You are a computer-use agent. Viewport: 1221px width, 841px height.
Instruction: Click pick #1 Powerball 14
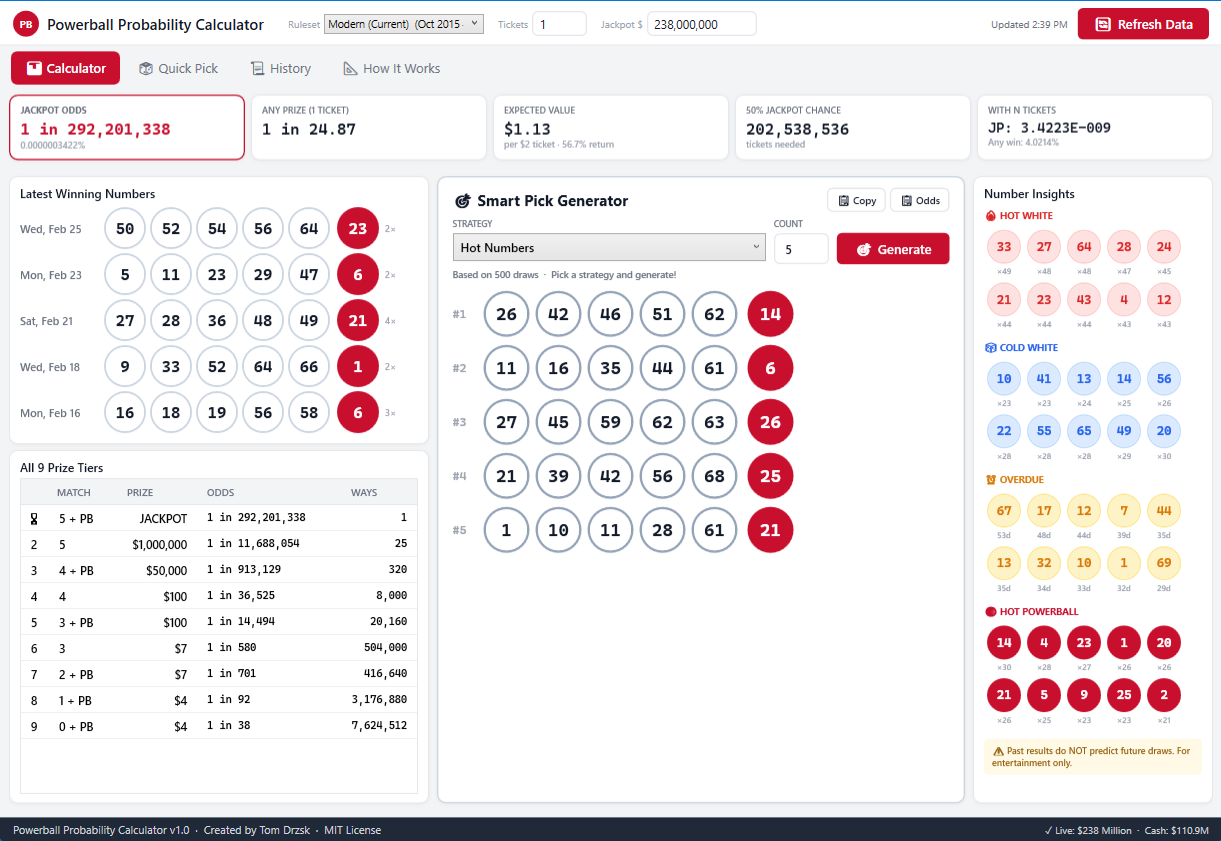pyautogui.click(x=770, y=314)
